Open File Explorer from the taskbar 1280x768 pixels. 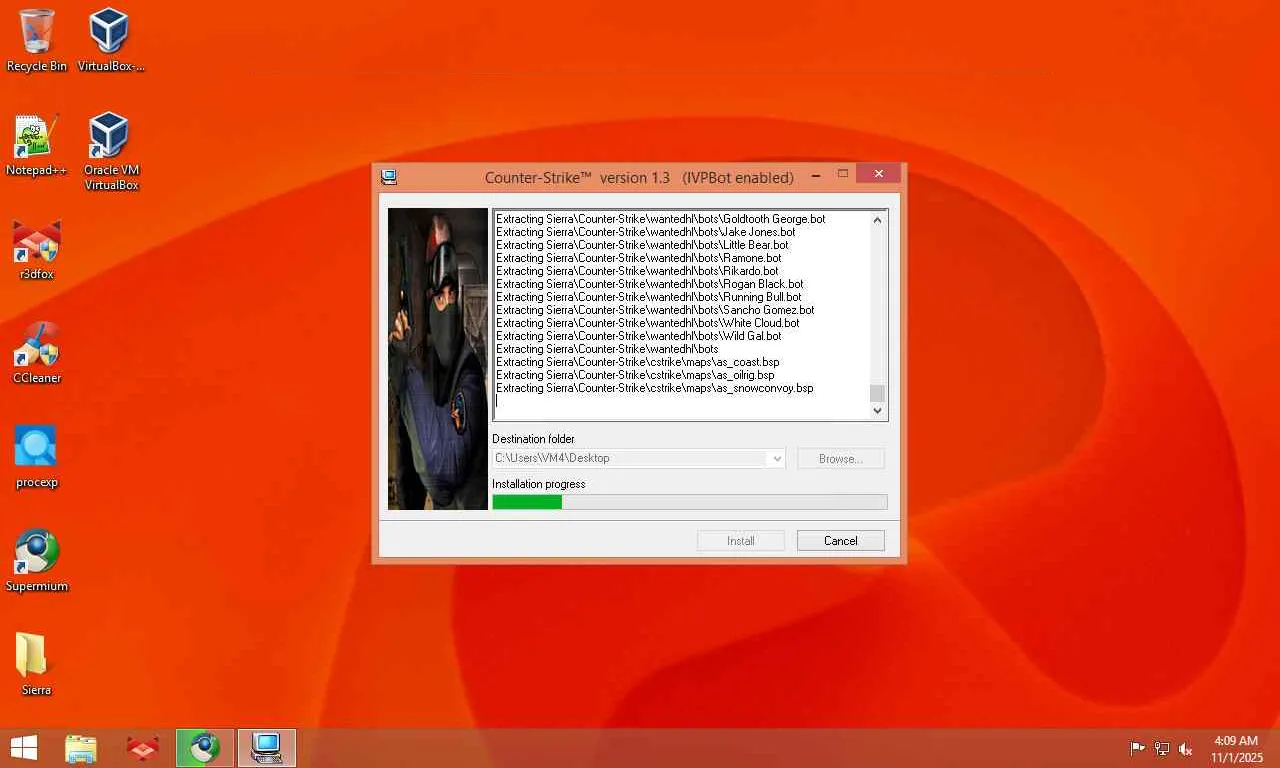point(81,748)
